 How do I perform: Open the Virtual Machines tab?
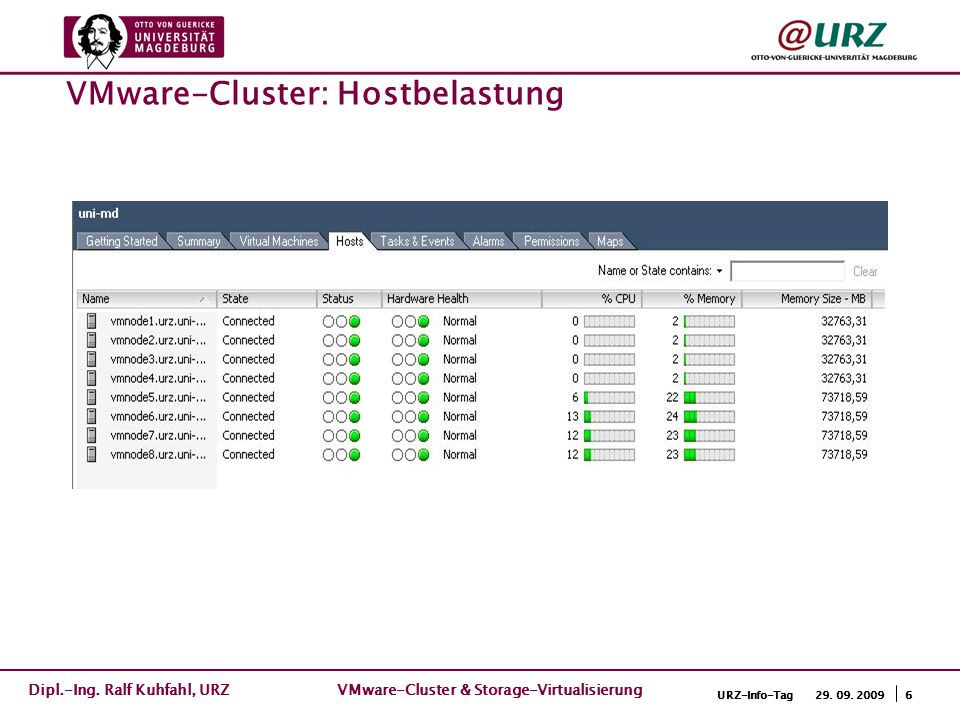point(279,241)
